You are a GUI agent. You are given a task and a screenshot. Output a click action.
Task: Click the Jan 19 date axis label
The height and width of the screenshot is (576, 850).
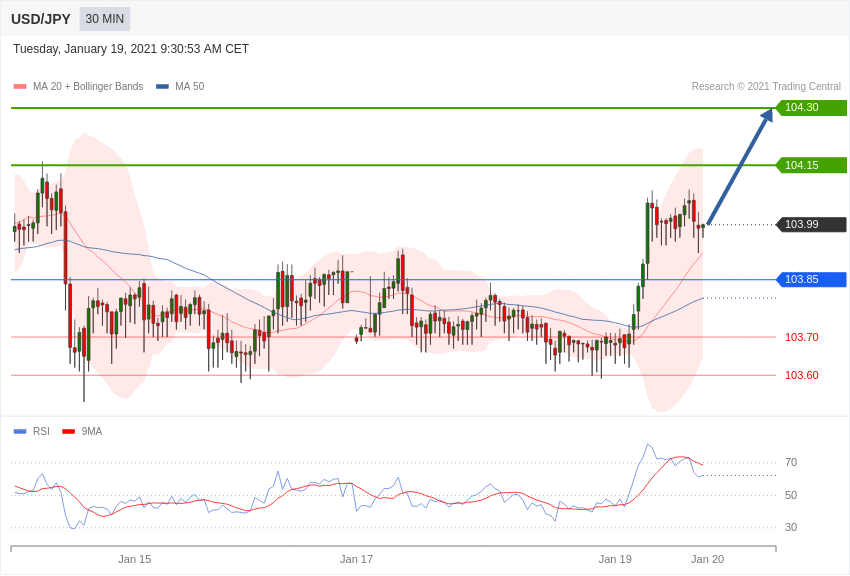click(x=615, y=559)
